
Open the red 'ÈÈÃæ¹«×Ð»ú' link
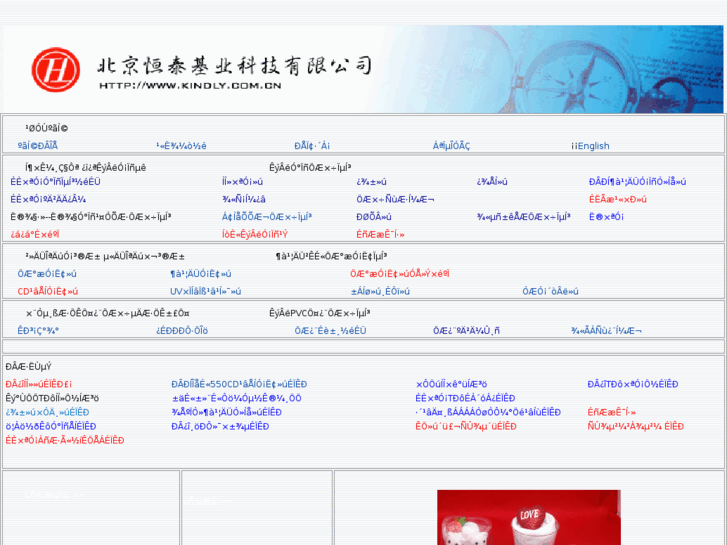click(x=618, y=199)
